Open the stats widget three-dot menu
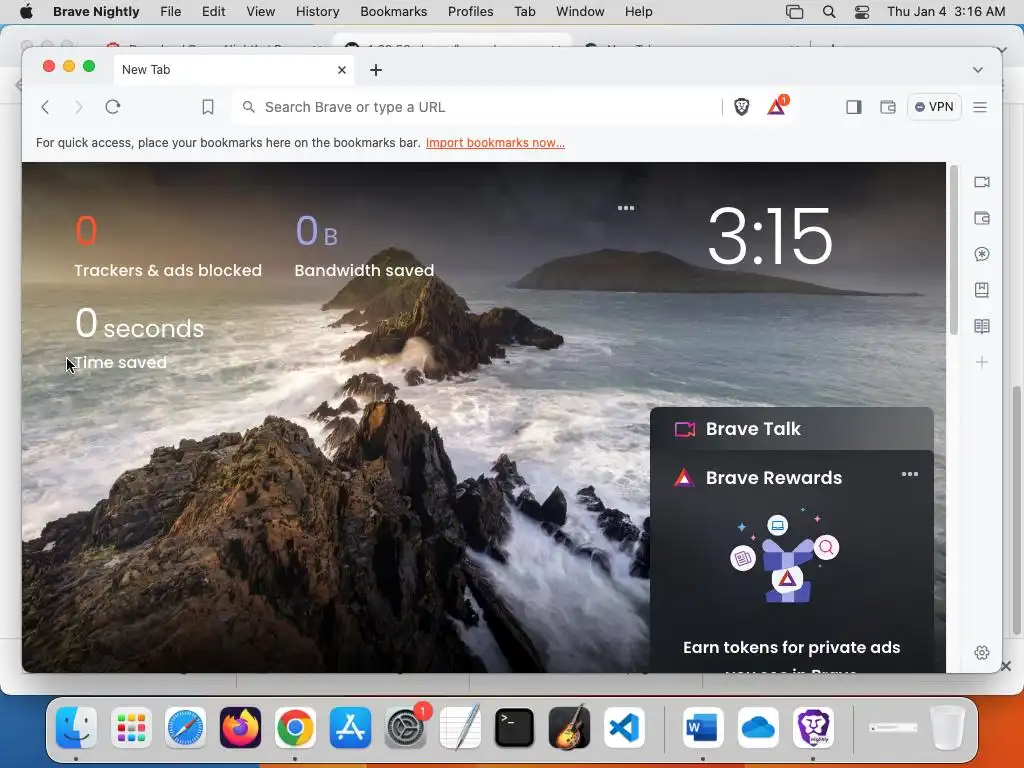 (626, 208)
